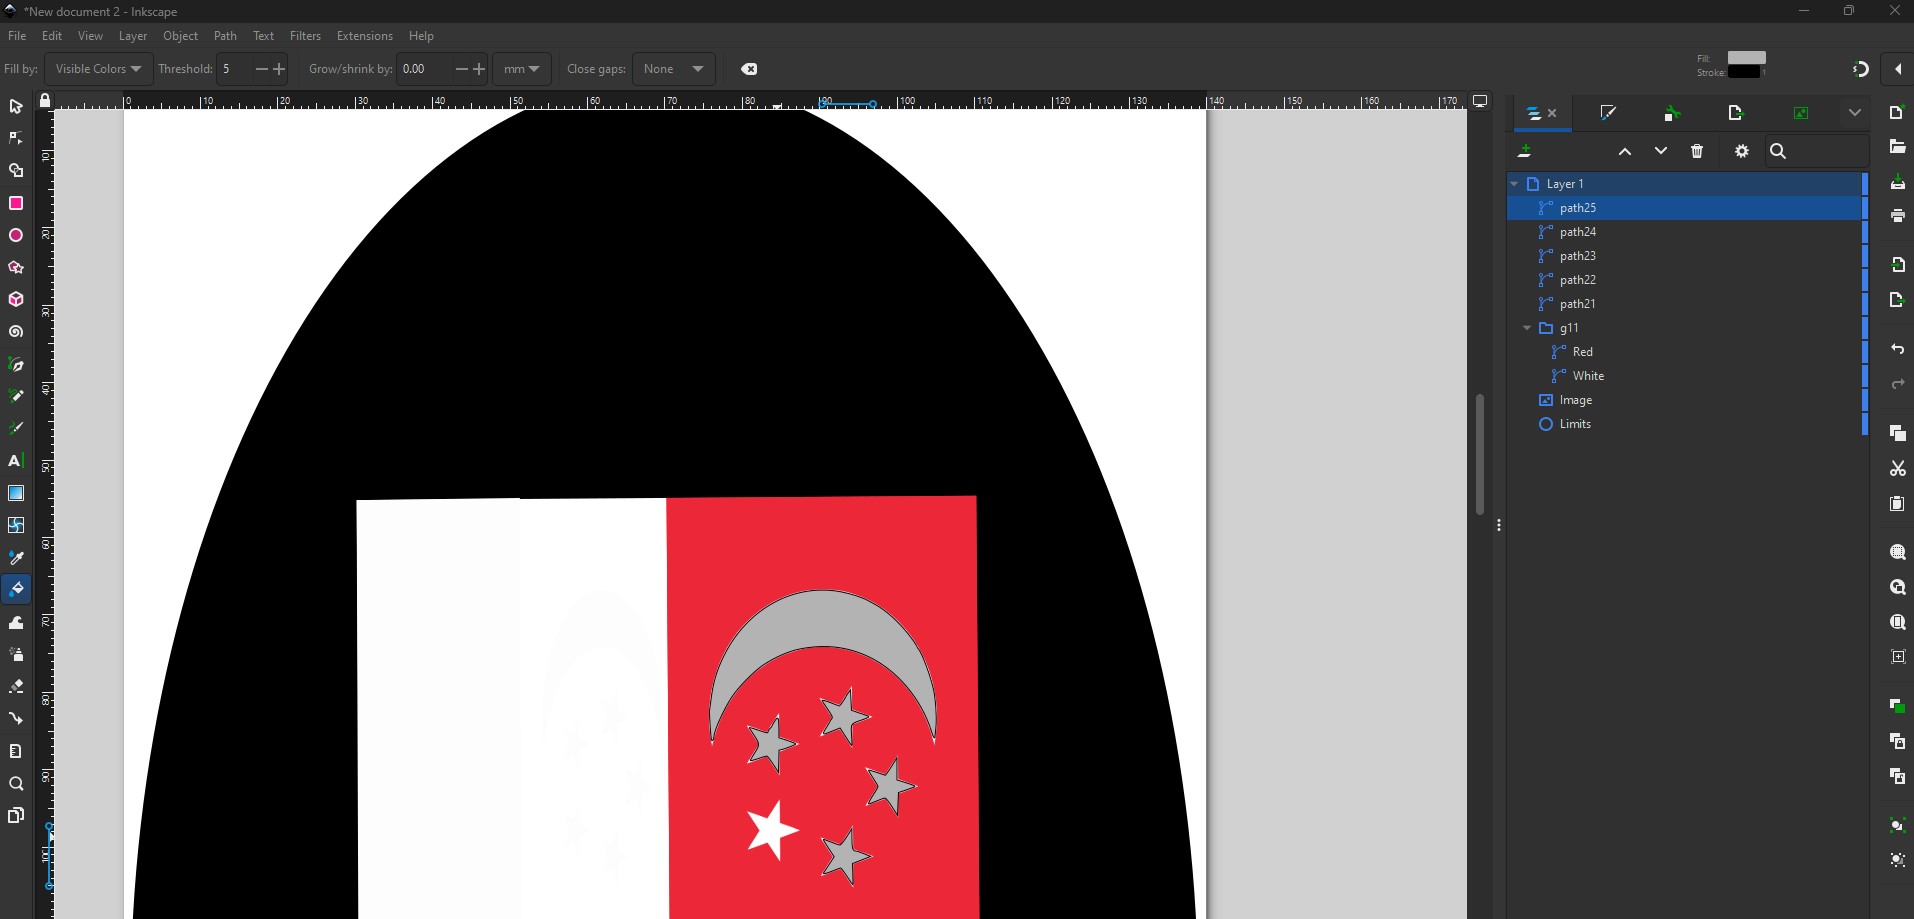Select the Rectangle tool

tap(16, 203)
